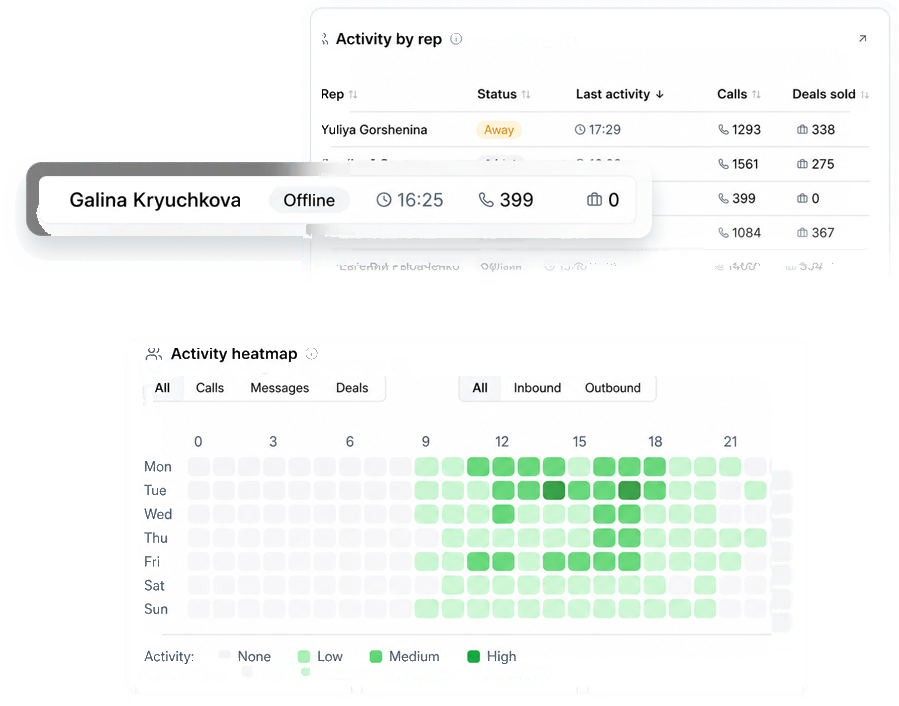Select the All tab next to Inbound

(x=480, y=388)
